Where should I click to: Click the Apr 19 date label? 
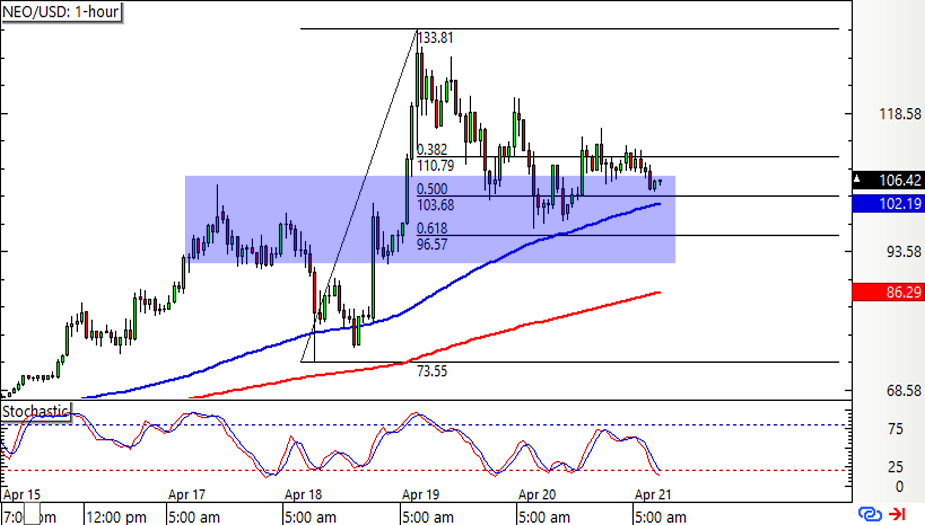(x=421, y=494)
